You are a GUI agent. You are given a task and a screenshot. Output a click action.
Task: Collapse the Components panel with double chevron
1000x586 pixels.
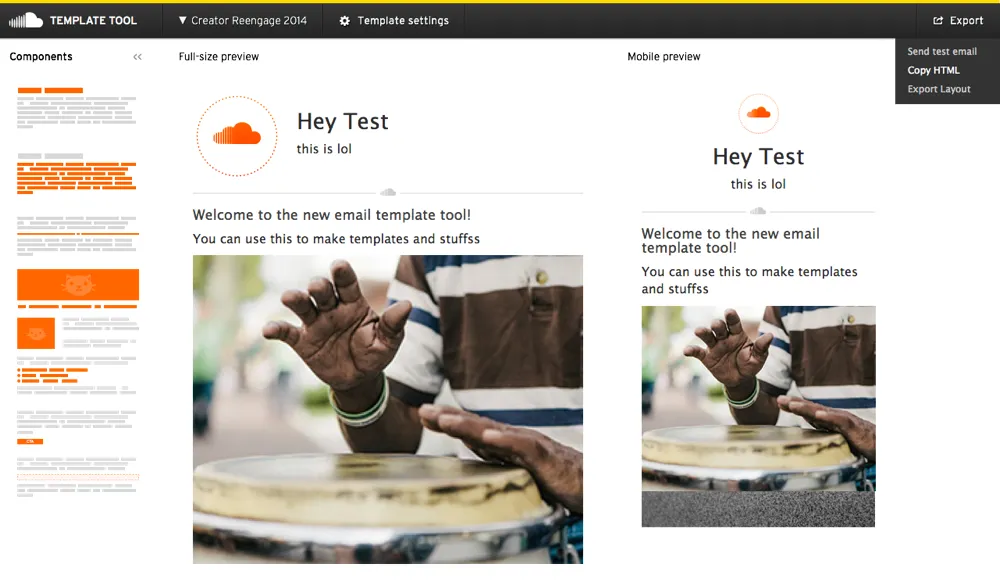(138, 57)
